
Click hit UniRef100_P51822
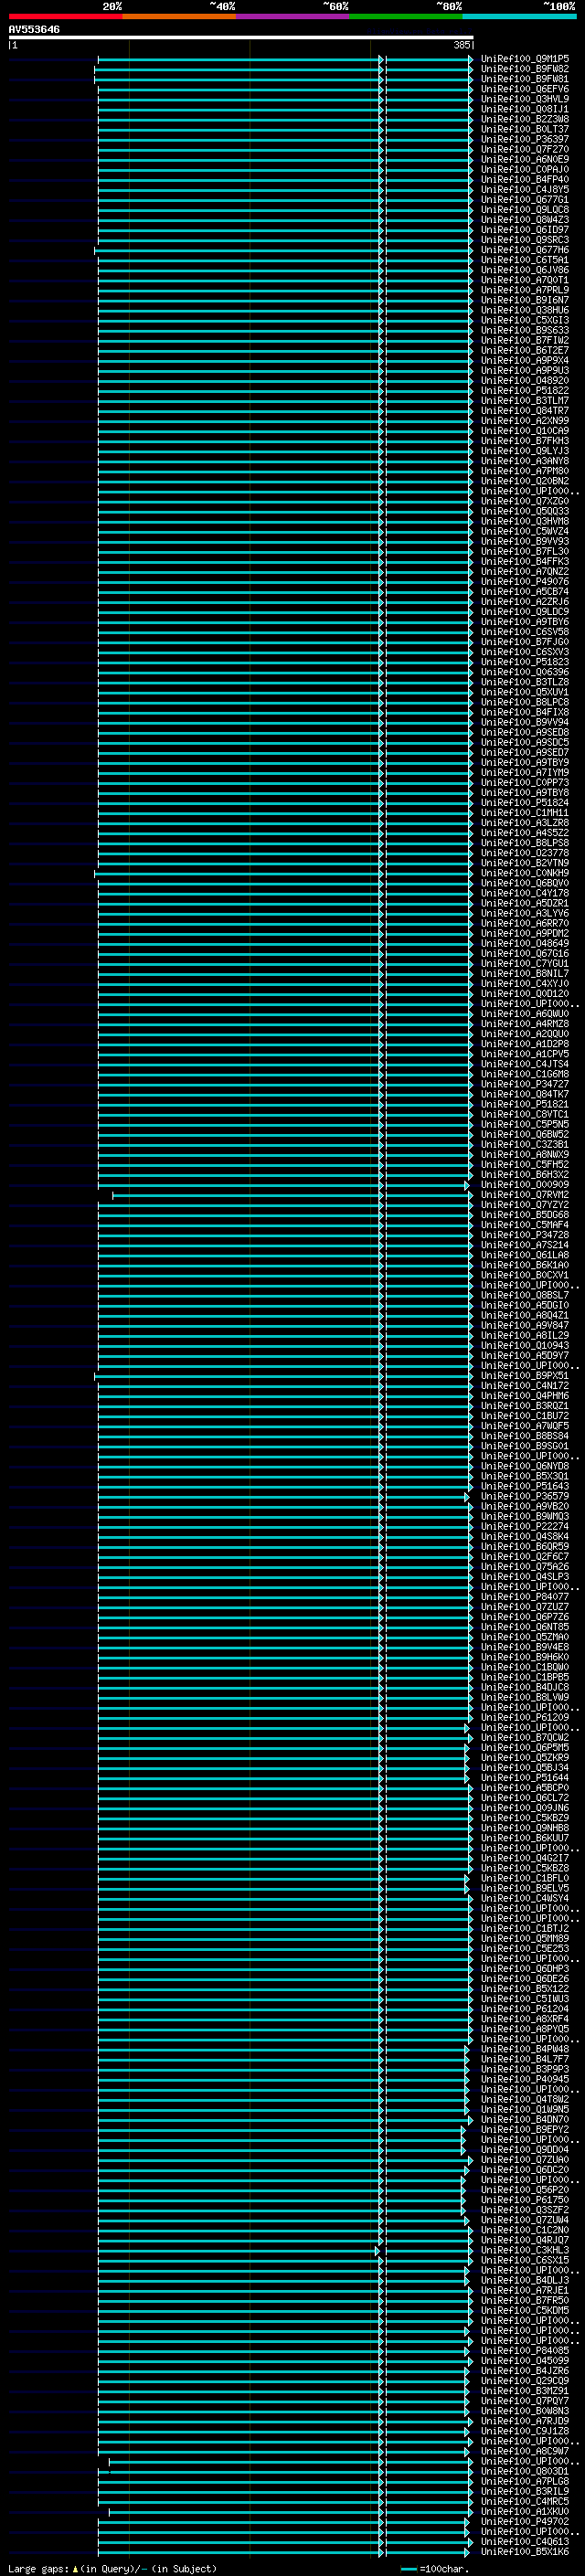[525, 391]
